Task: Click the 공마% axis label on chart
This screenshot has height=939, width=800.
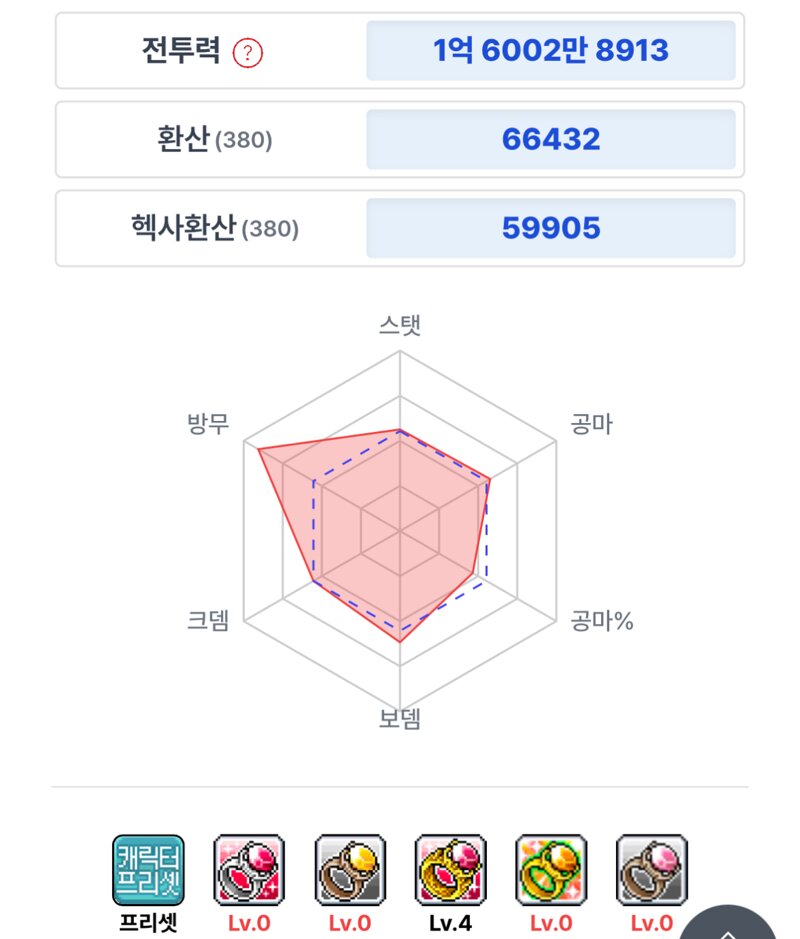Action: (601, 620)
